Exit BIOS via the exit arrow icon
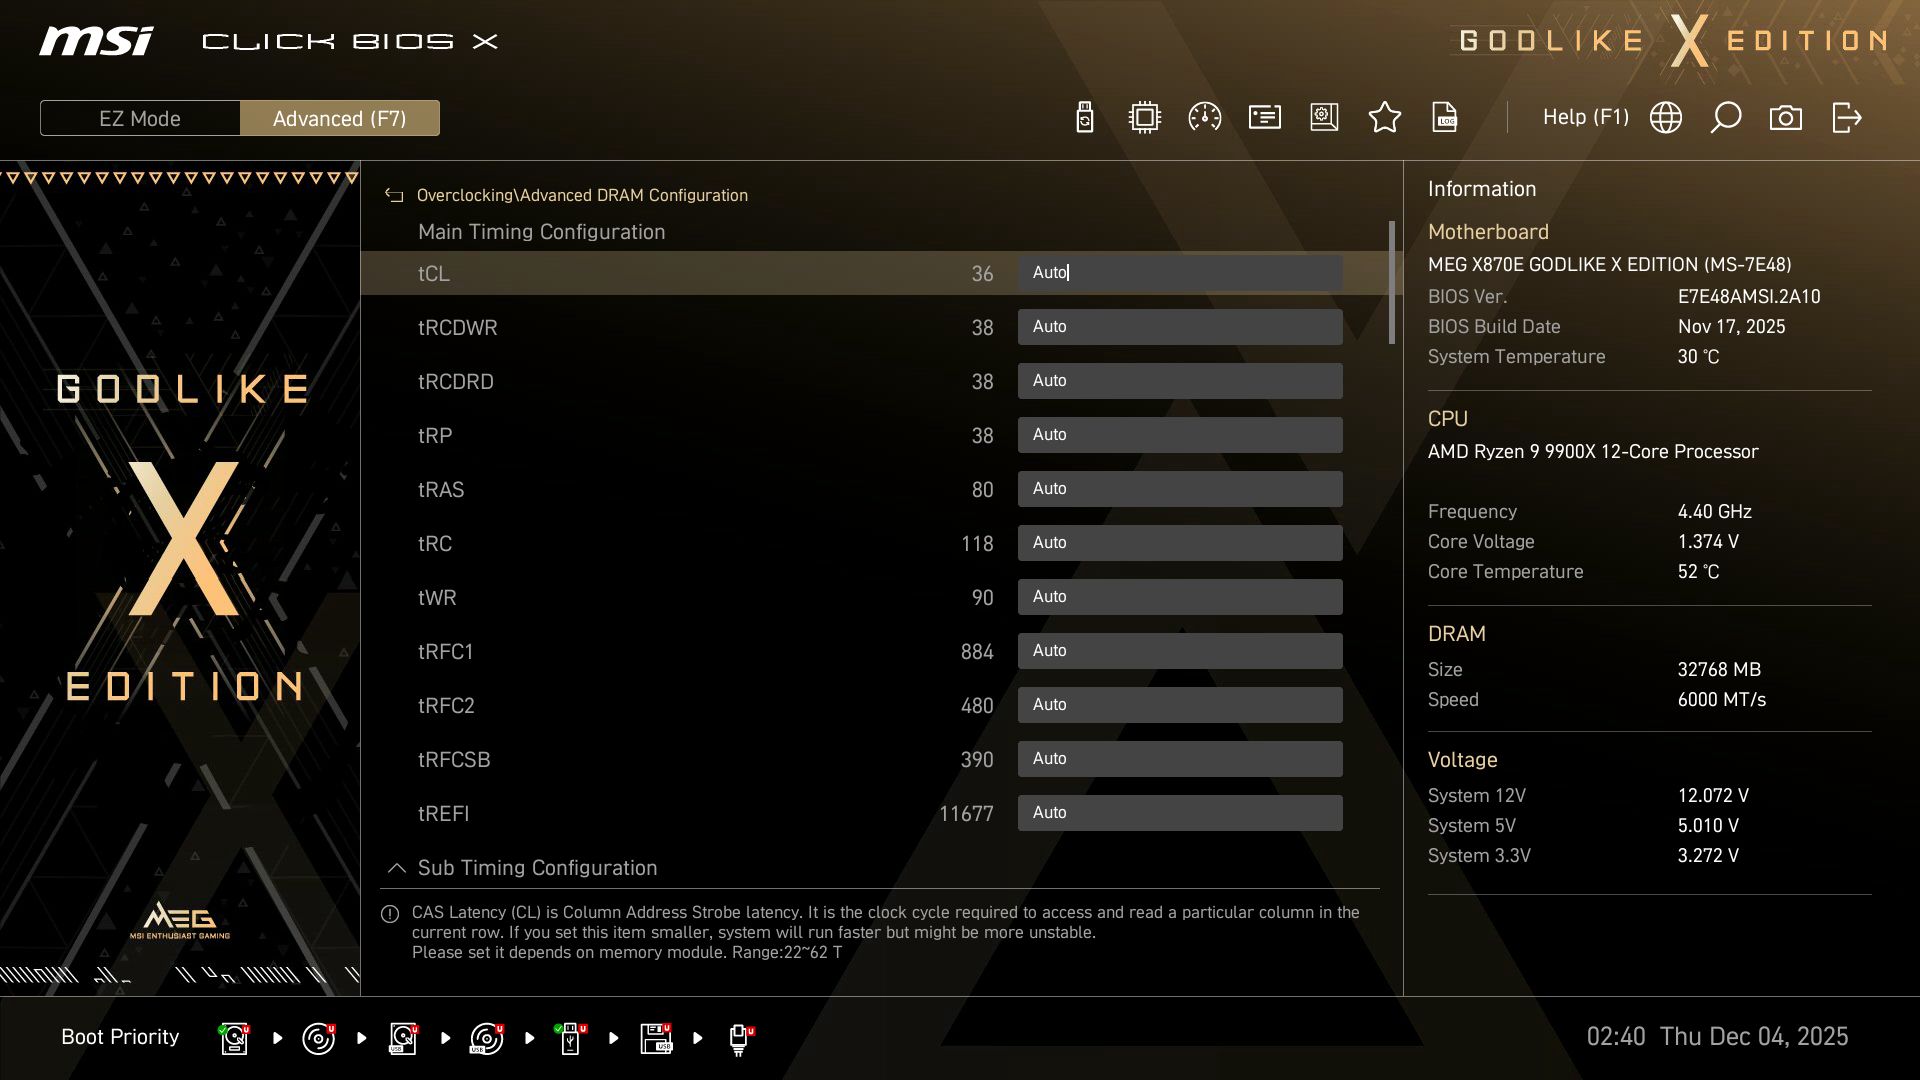Viewport: 1920px width, 1080px height. (x=1846, y=117)
